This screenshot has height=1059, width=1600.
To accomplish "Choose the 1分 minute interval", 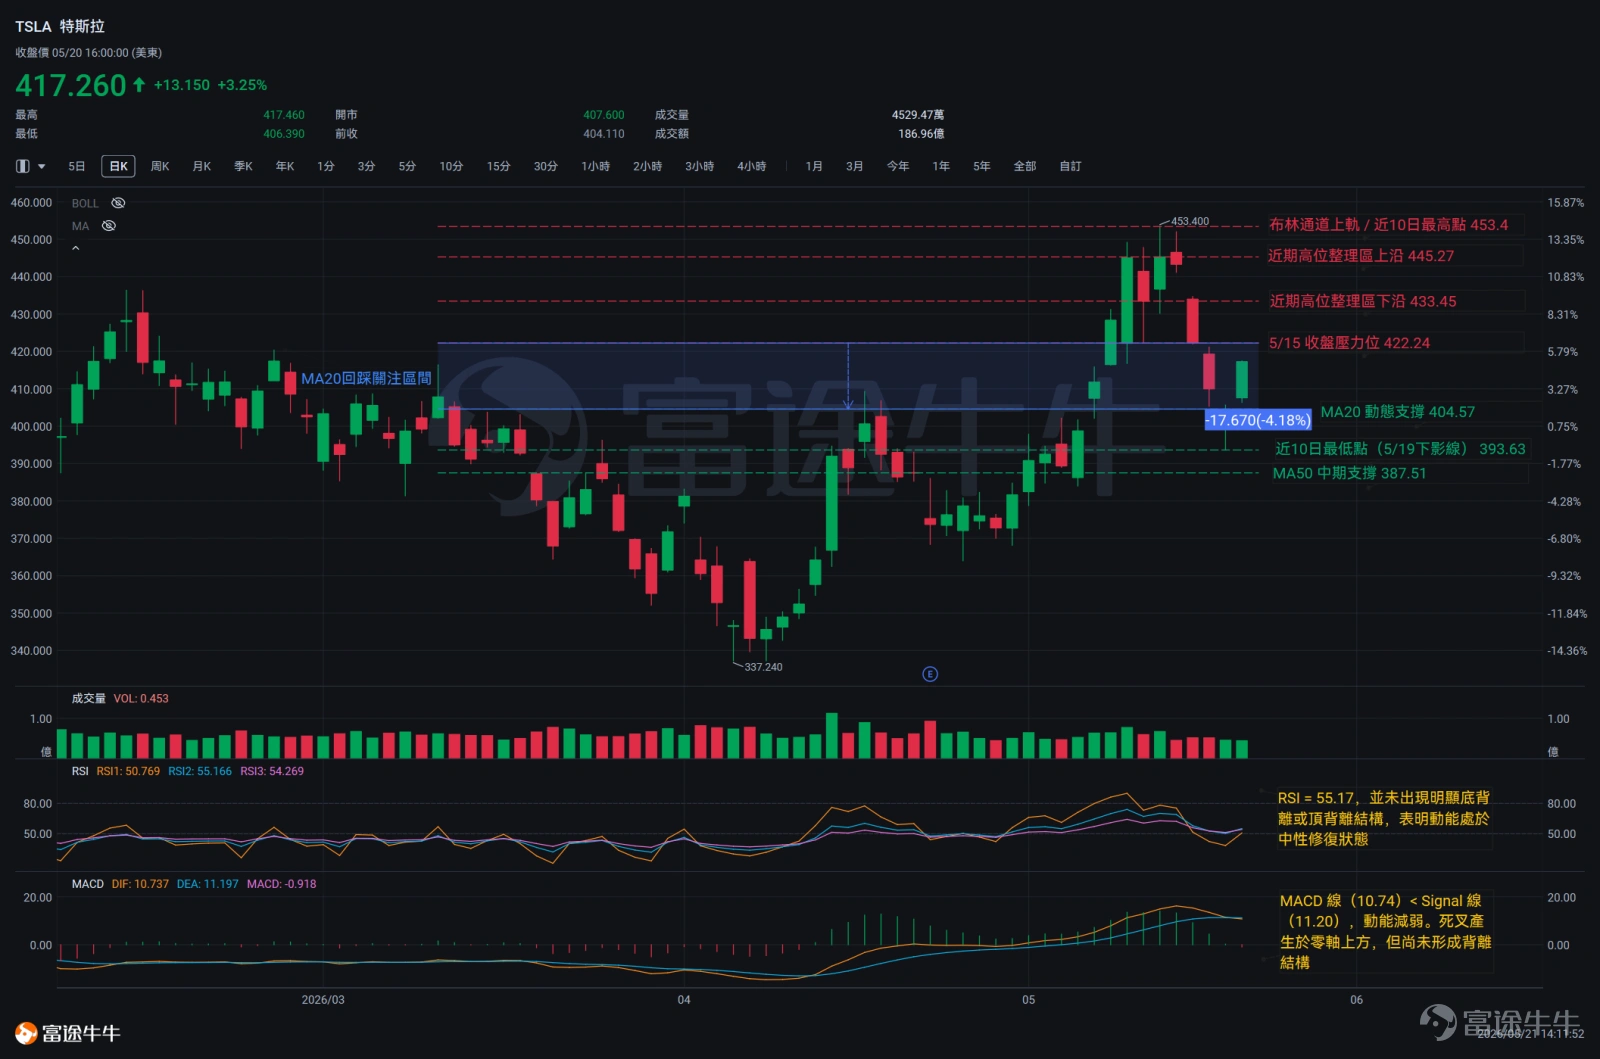I will [x=326, y=166].
